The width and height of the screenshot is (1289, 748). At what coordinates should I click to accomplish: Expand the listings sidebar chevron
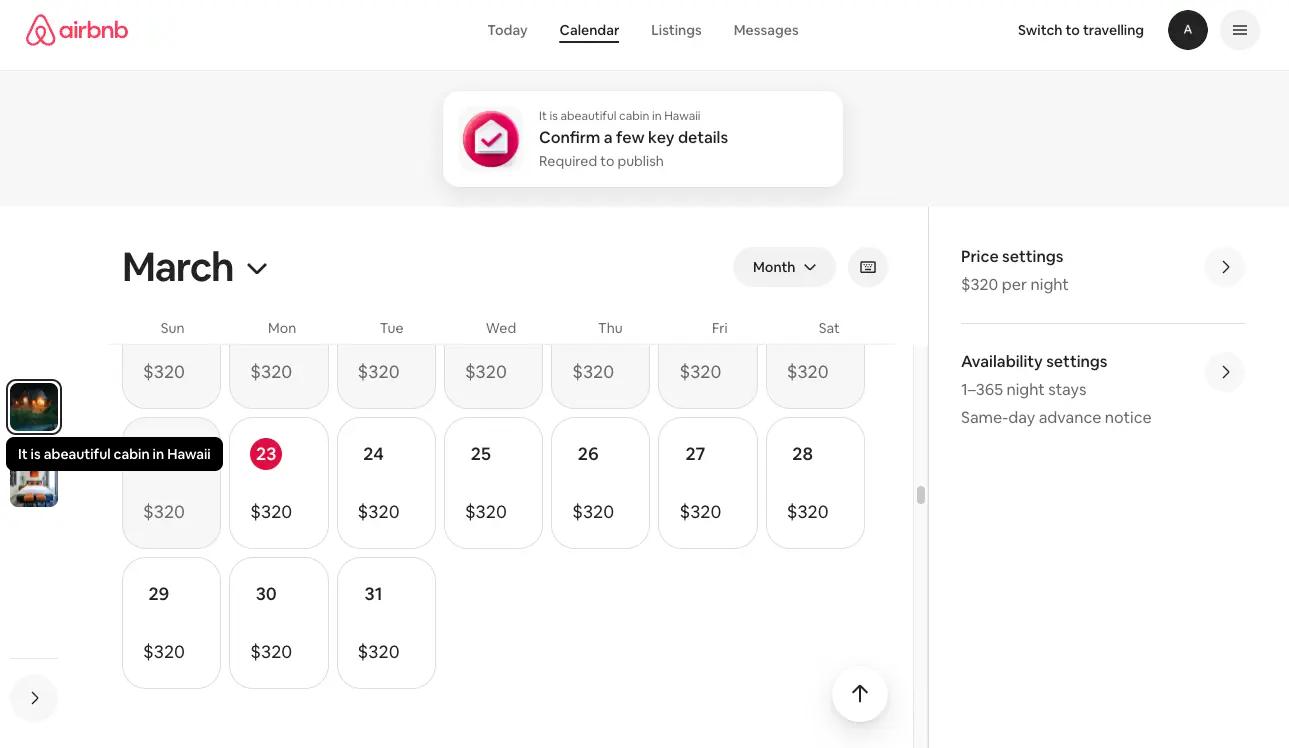34,698
